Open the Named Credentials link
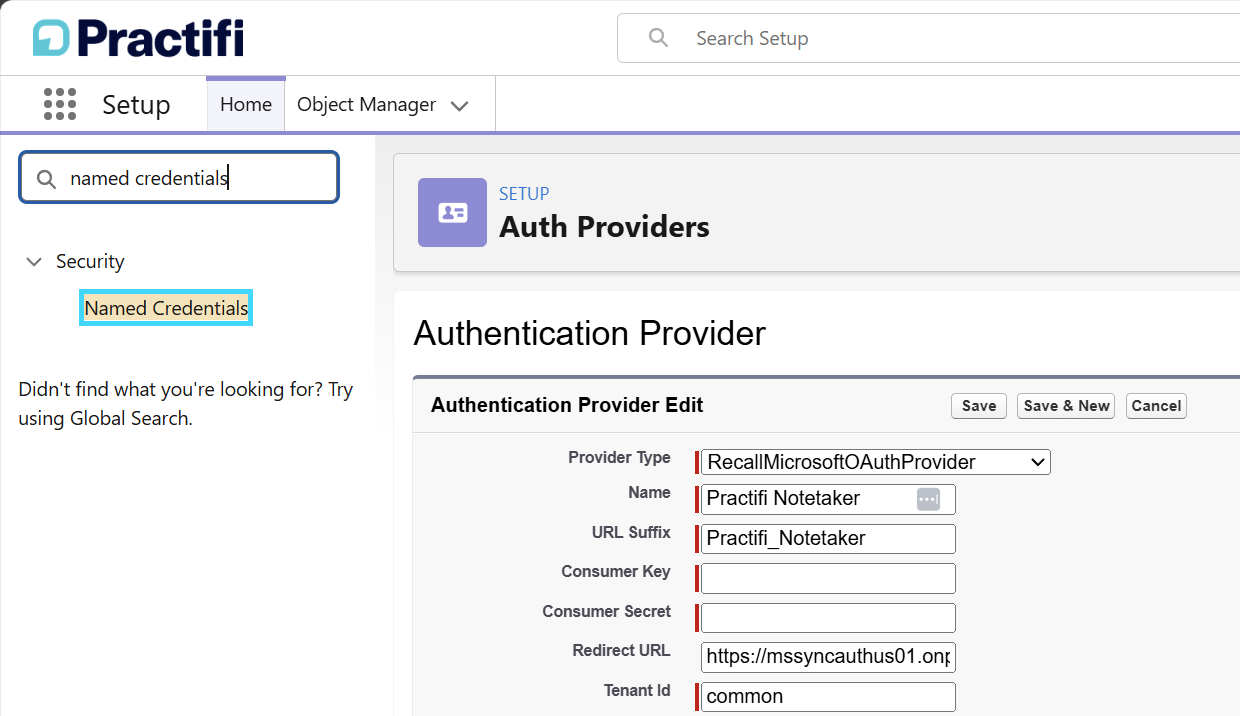Viewport: 1240px width, 716px height. [166, 308]
